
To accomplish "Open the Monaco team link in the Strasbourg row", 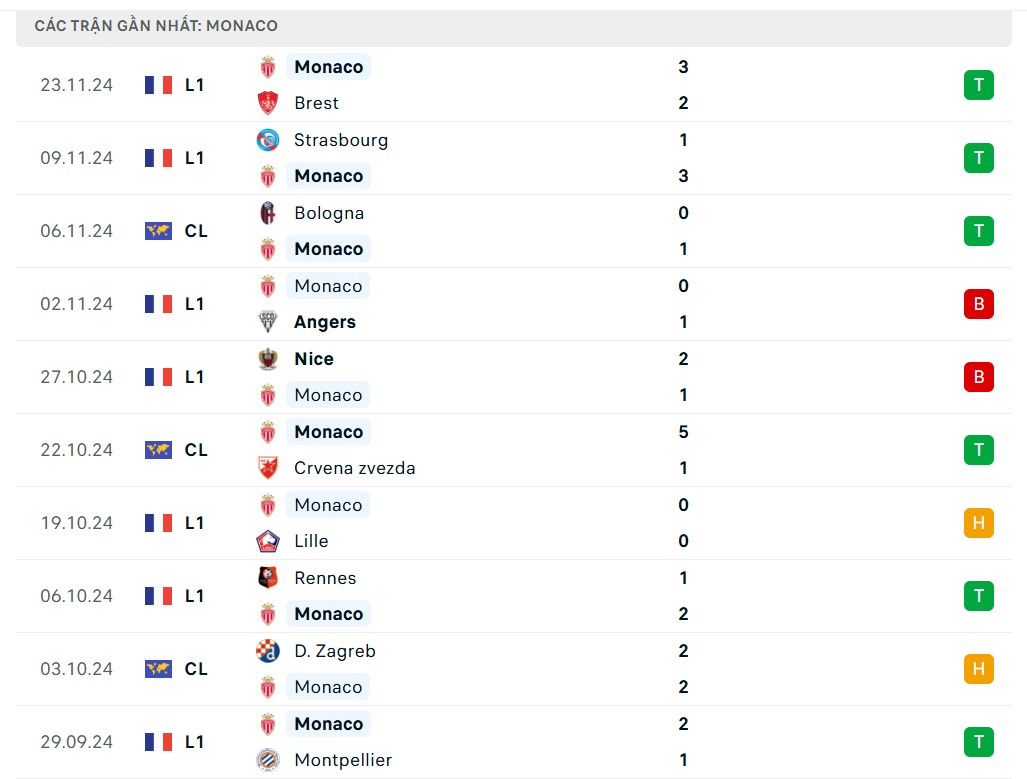I will point(328,175).
